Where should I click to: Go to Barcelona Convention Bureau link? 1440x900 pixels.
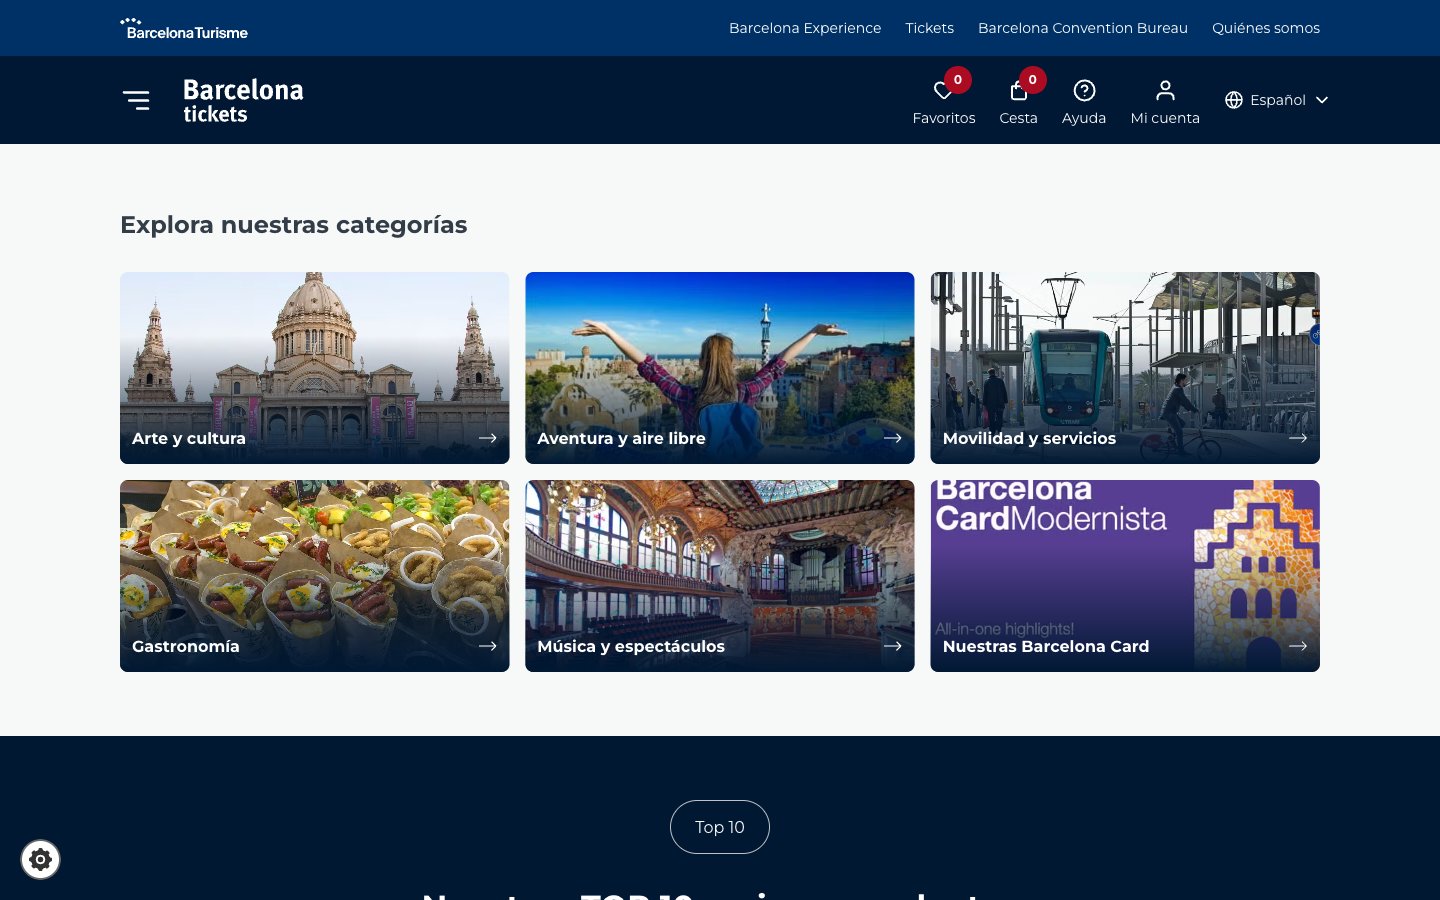[x=1083, y=28]
